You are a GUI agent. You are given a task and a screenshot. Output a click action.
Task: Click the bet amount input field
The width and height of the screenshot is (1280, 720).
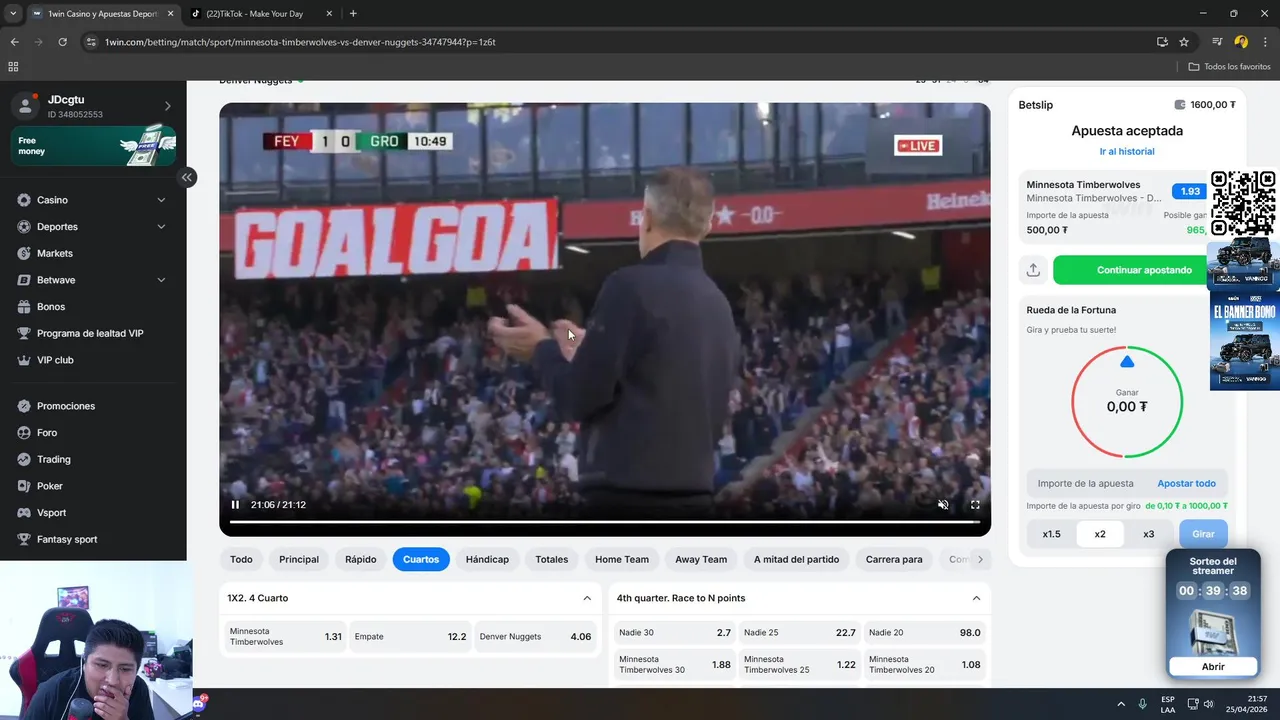click(x=1087, y=484)
